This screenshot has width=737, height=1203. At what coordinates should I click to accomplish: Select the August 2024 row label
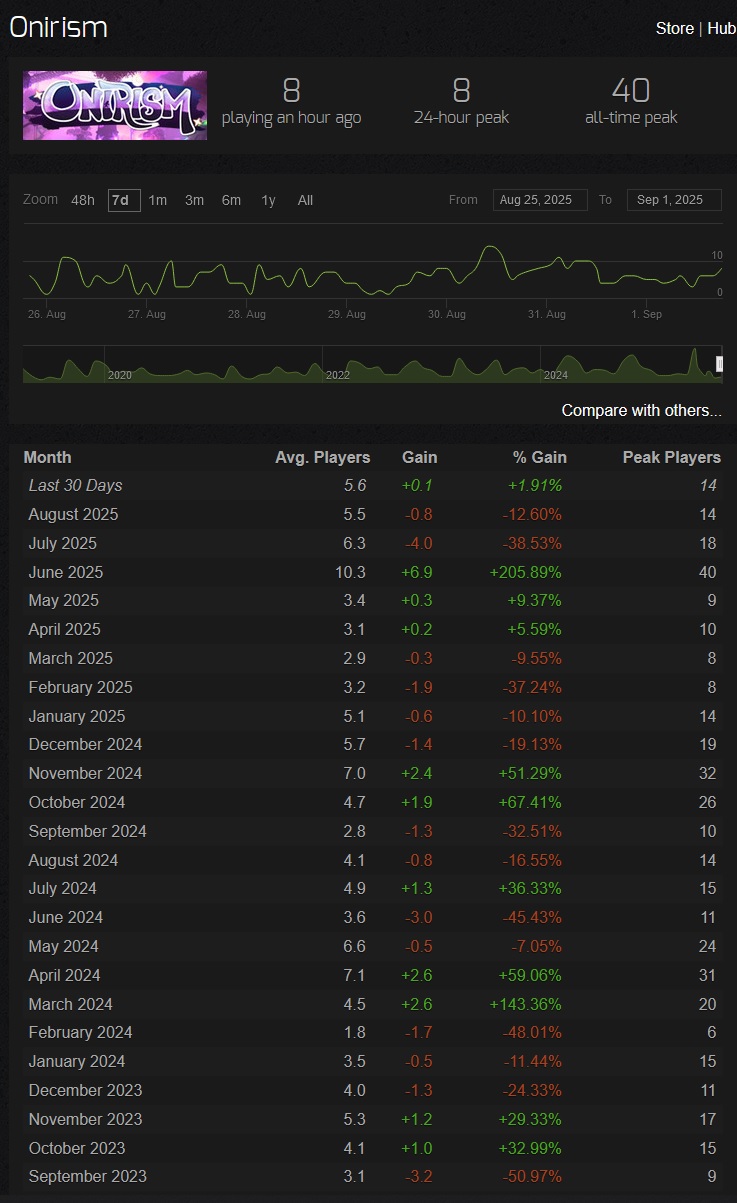(x=73, y=860)
